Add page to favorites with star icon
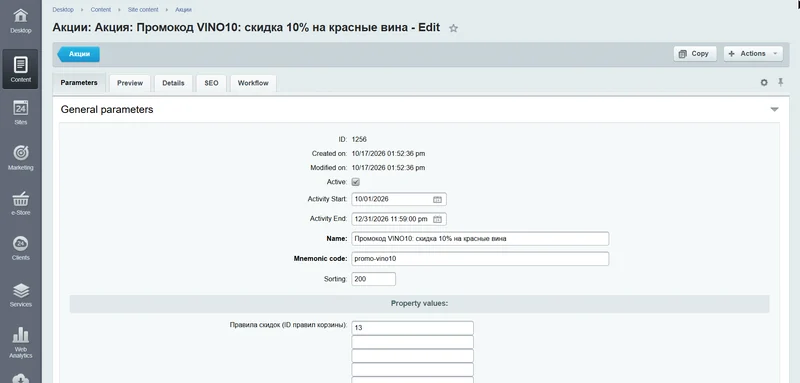 pos(453,29)
